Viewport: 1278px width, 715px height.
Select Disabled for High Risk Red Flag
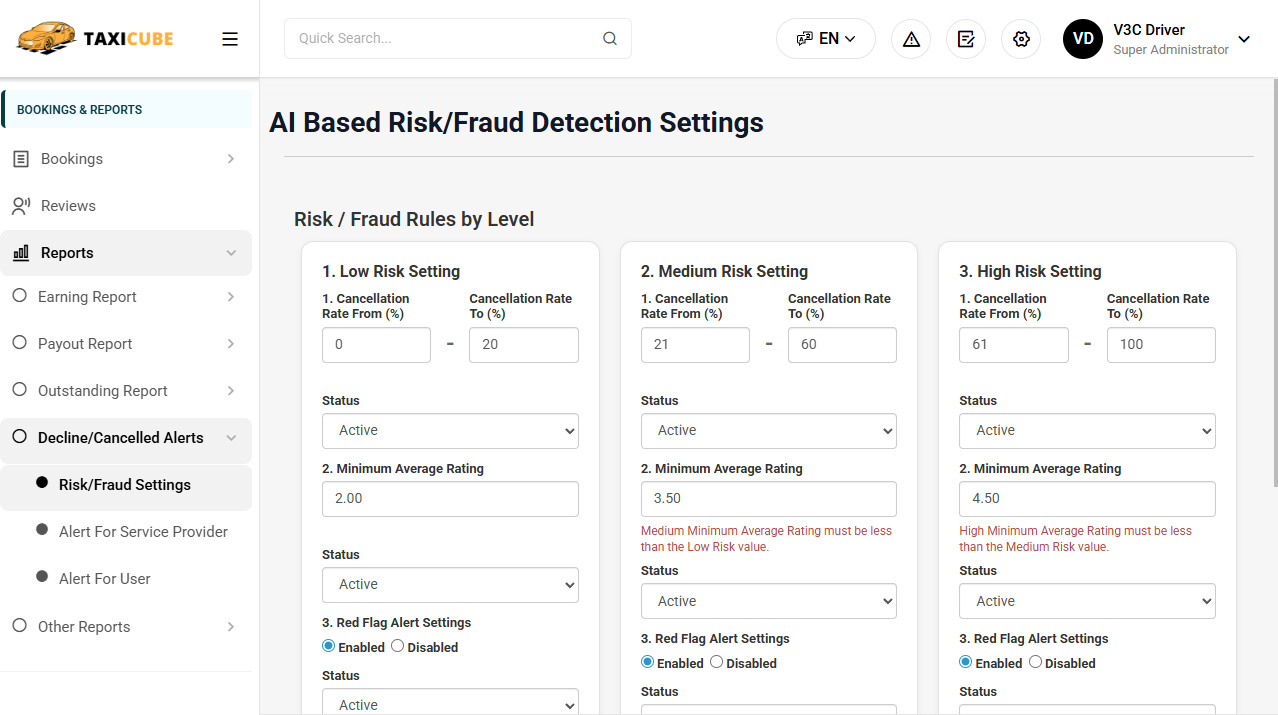tap(1035, 662)
